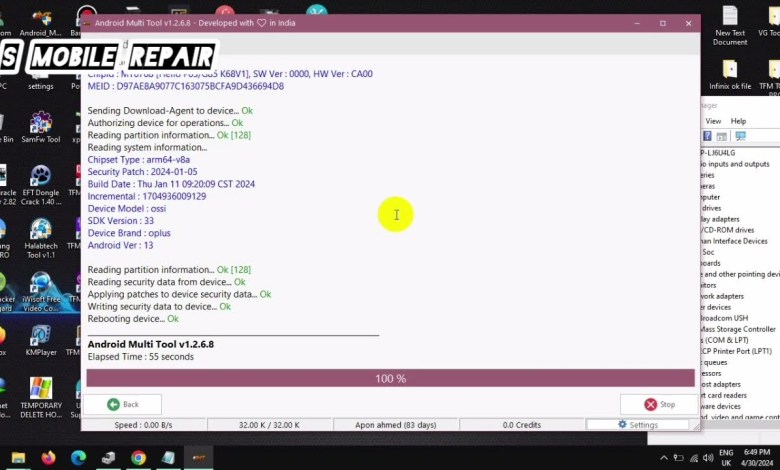The image size is (780, 470).
Task: Click the Stop button in Android Multi Tool
Action: point(659,404)
